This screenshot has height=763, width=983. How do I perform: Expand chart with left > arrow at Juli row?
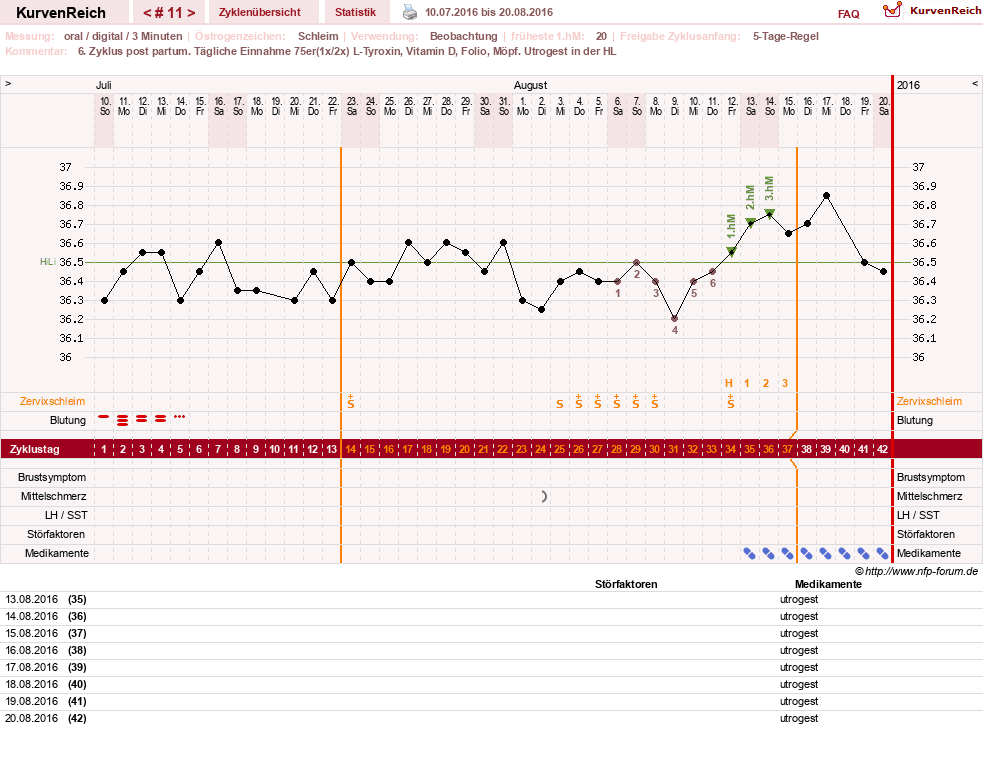click(x=8, y=83)
